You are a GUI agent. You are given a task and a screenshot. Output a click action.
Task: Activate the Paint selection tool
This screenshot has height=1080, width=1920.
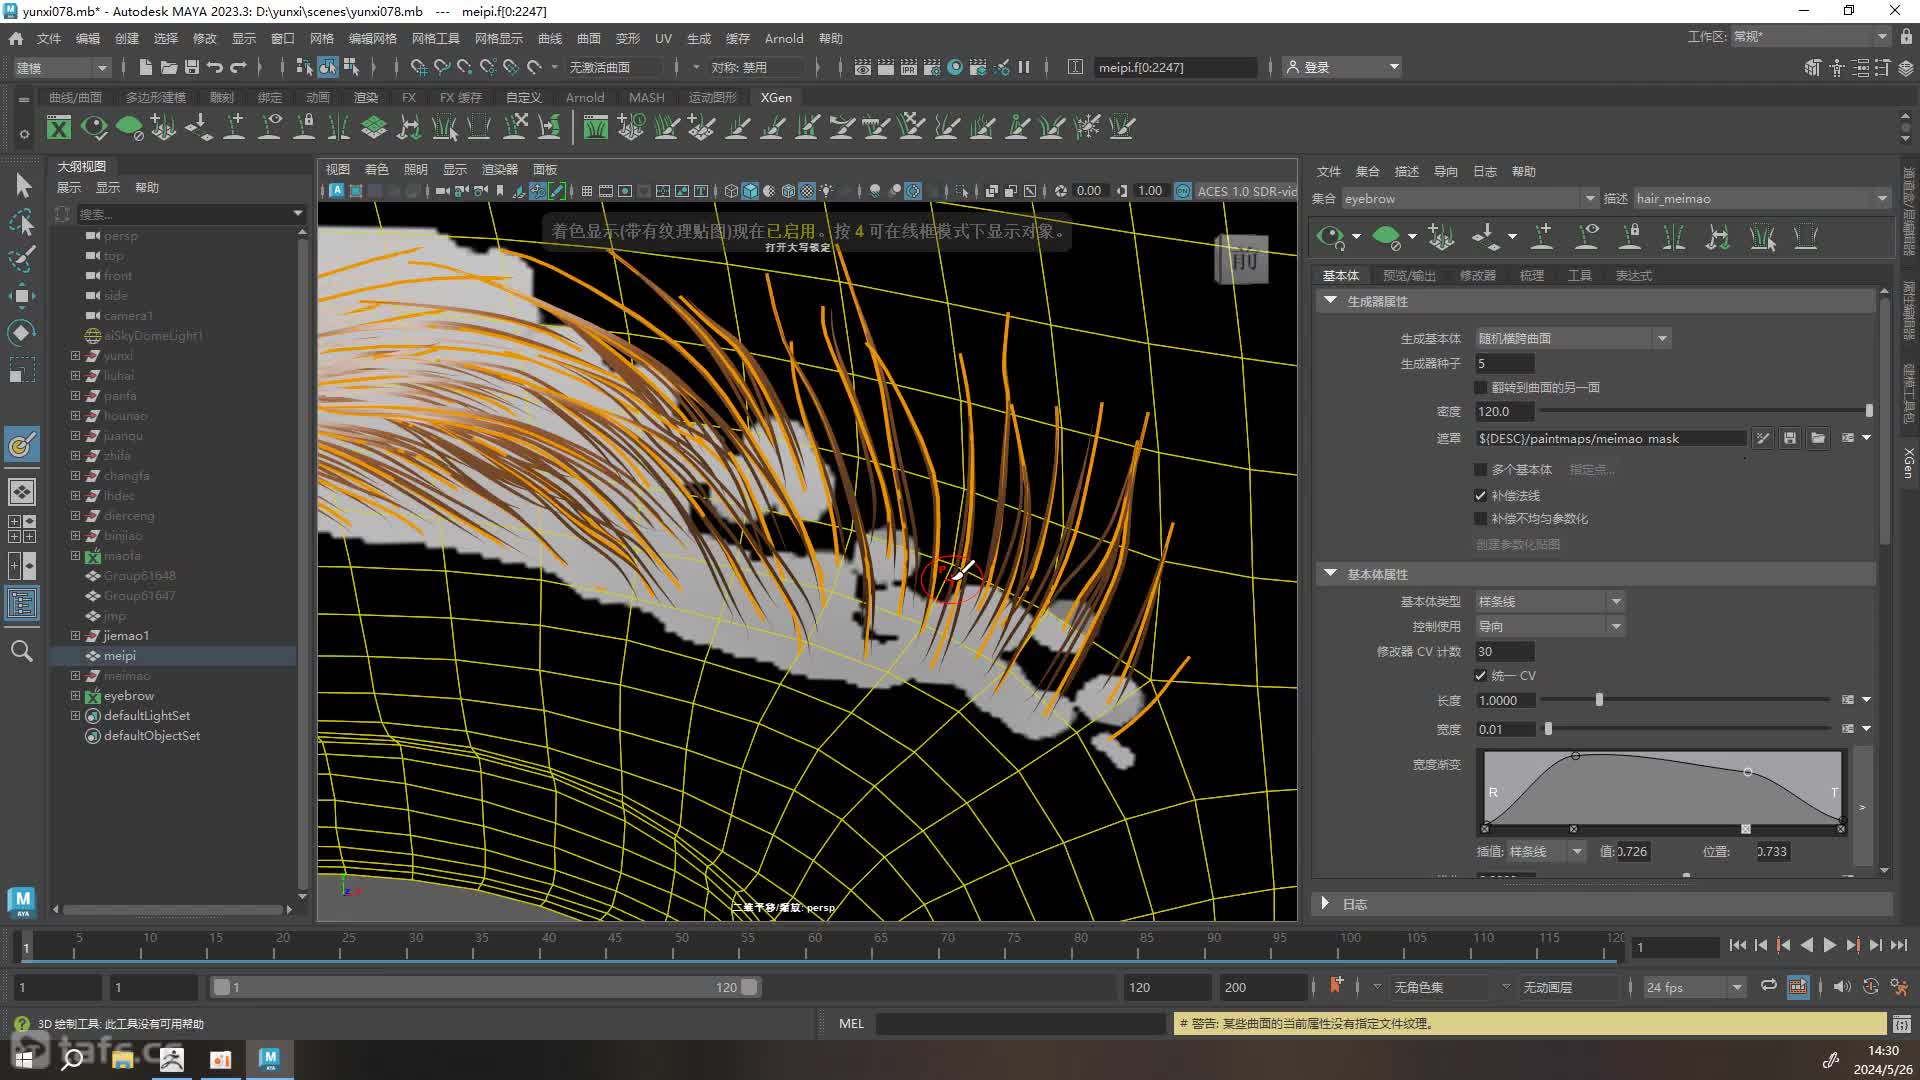[22, 258]
